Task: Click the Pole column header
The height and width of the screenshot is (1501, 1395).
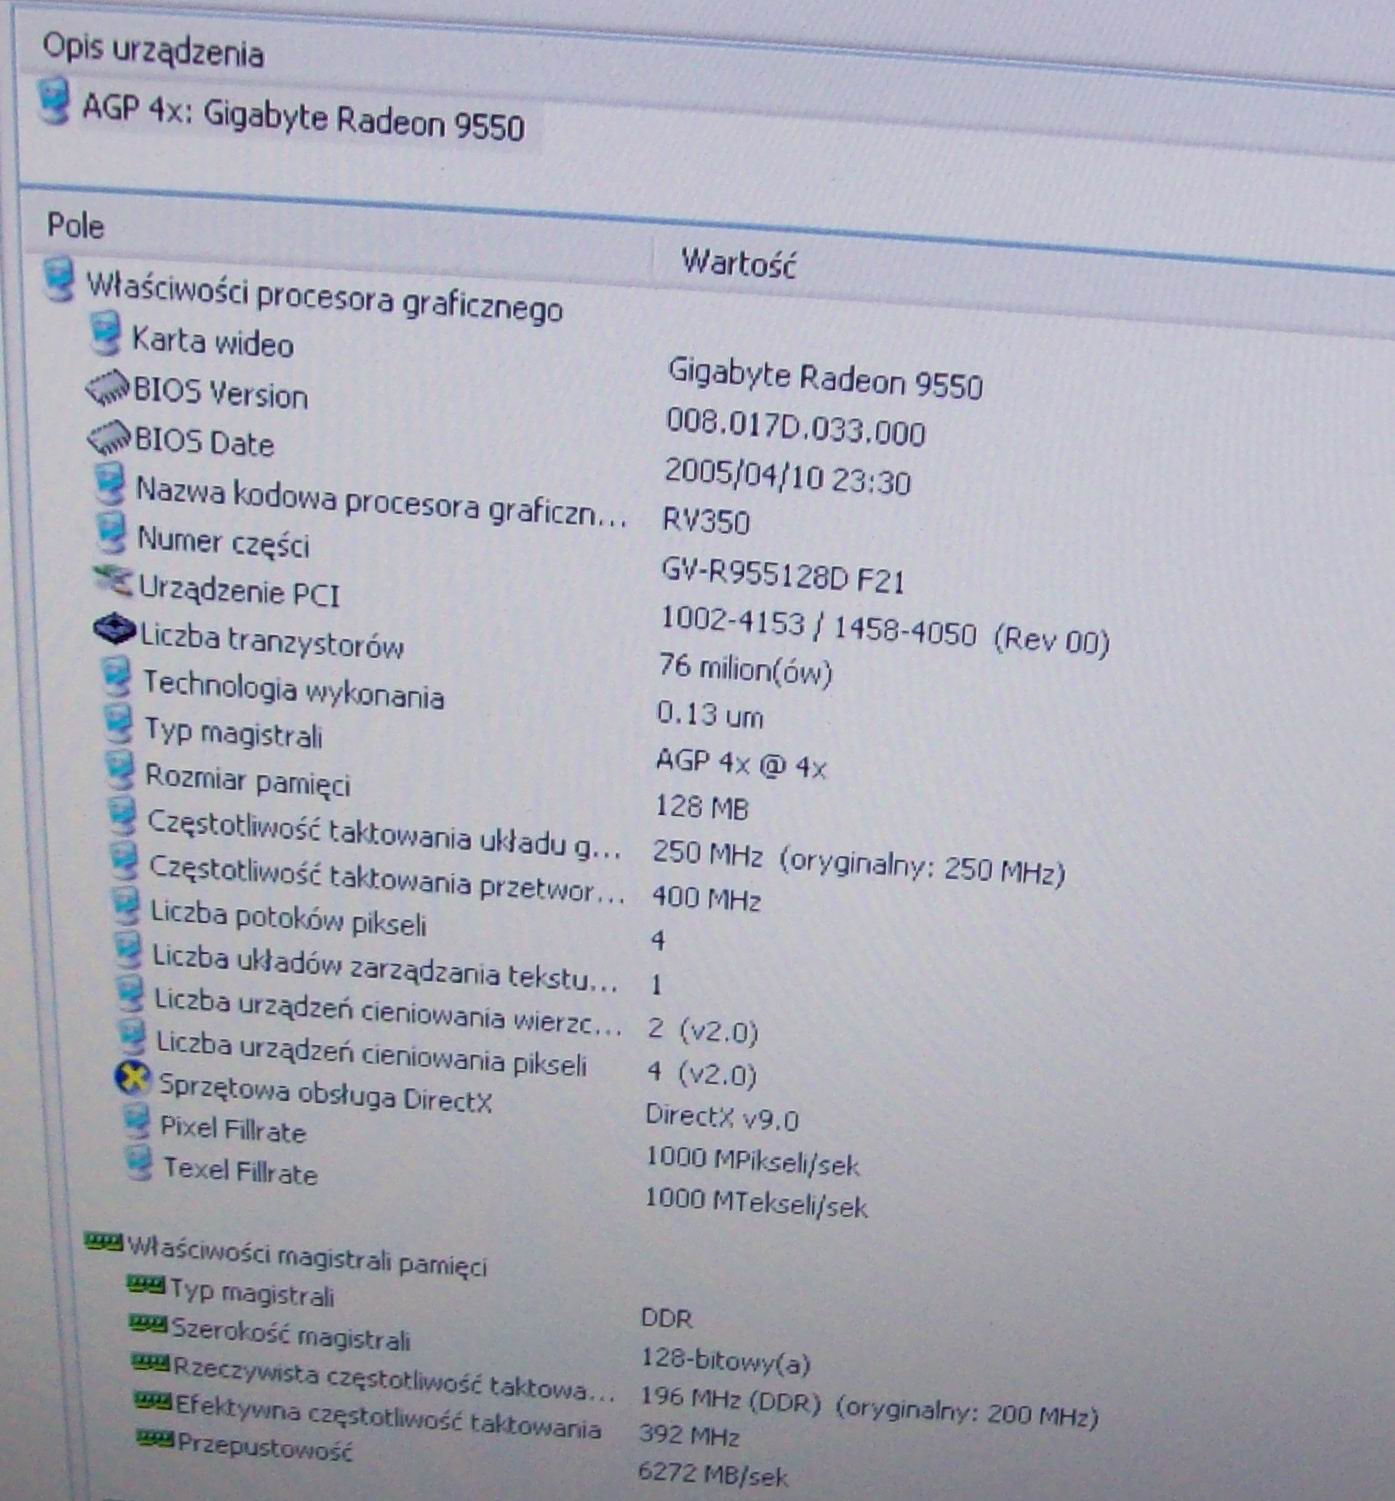Action: click(76, 226)
